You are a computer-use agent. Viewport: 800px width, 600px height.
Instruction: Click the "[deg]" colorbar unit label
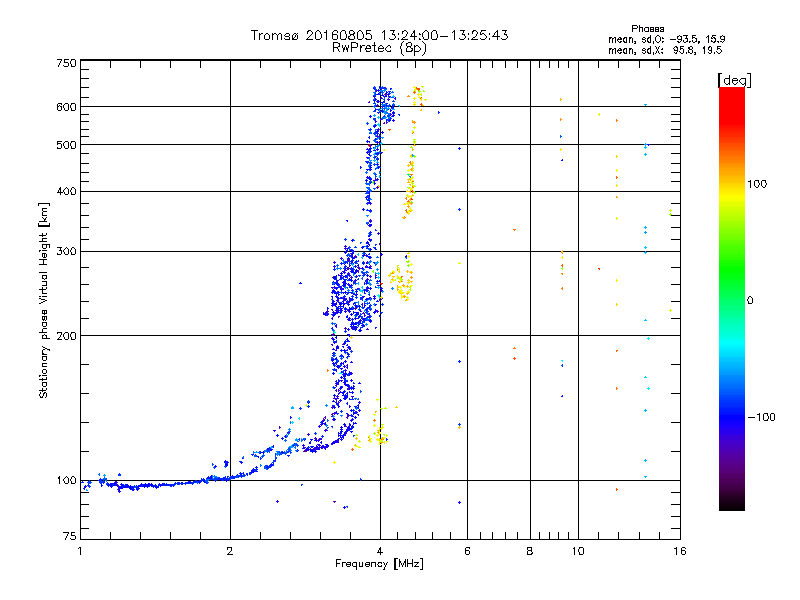pos(734,80)
